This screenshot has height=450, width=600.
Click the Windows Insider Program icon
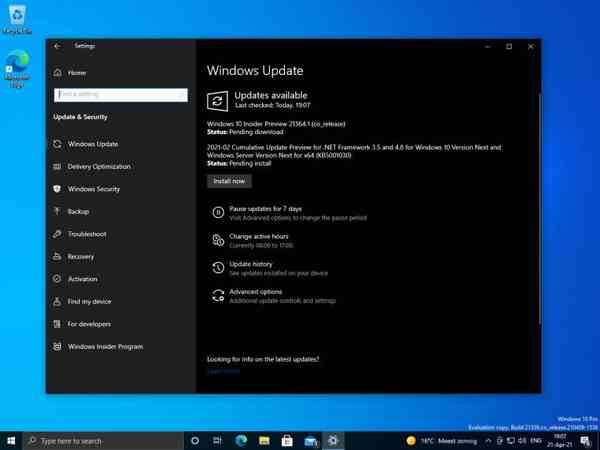pyautogui.click(x=57, y=347)
